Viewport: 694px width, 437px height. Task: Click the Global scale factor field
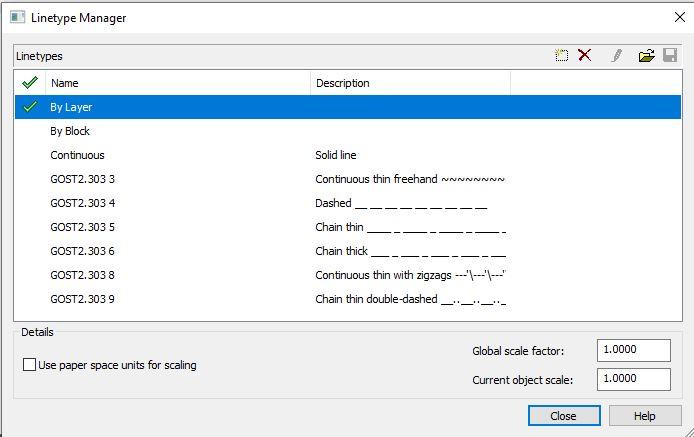[633, 350]
